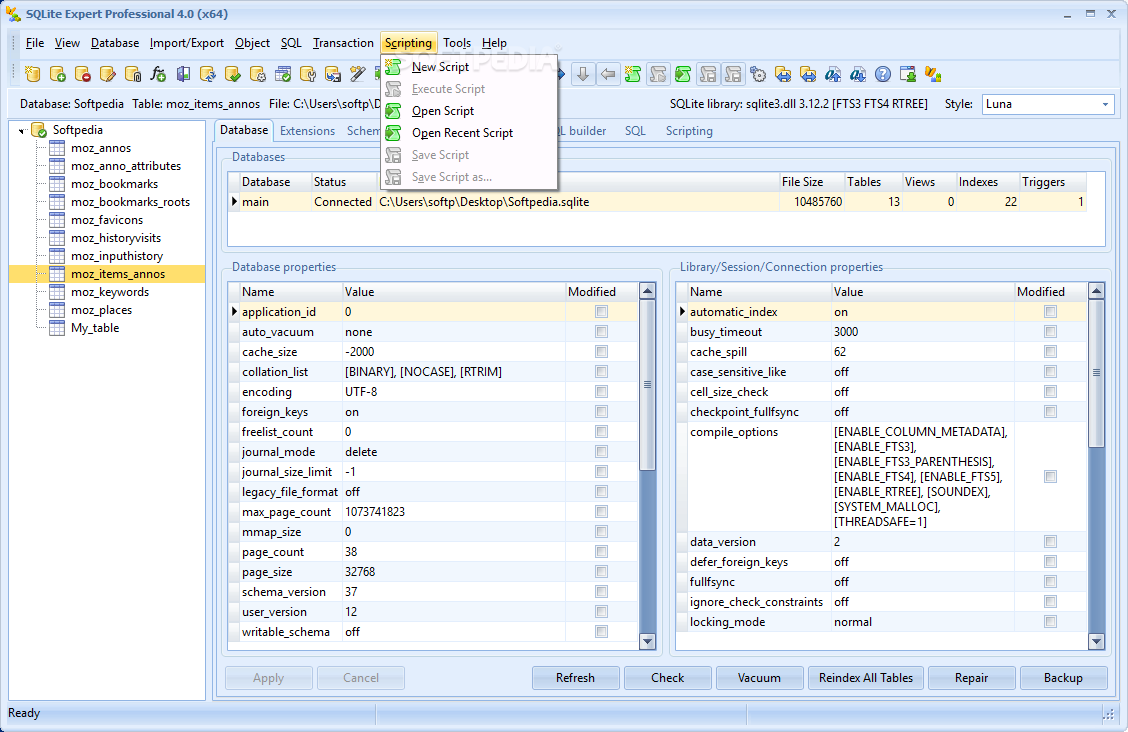
Task: Click the repair database icon with wrench
Action: point(308,74)
